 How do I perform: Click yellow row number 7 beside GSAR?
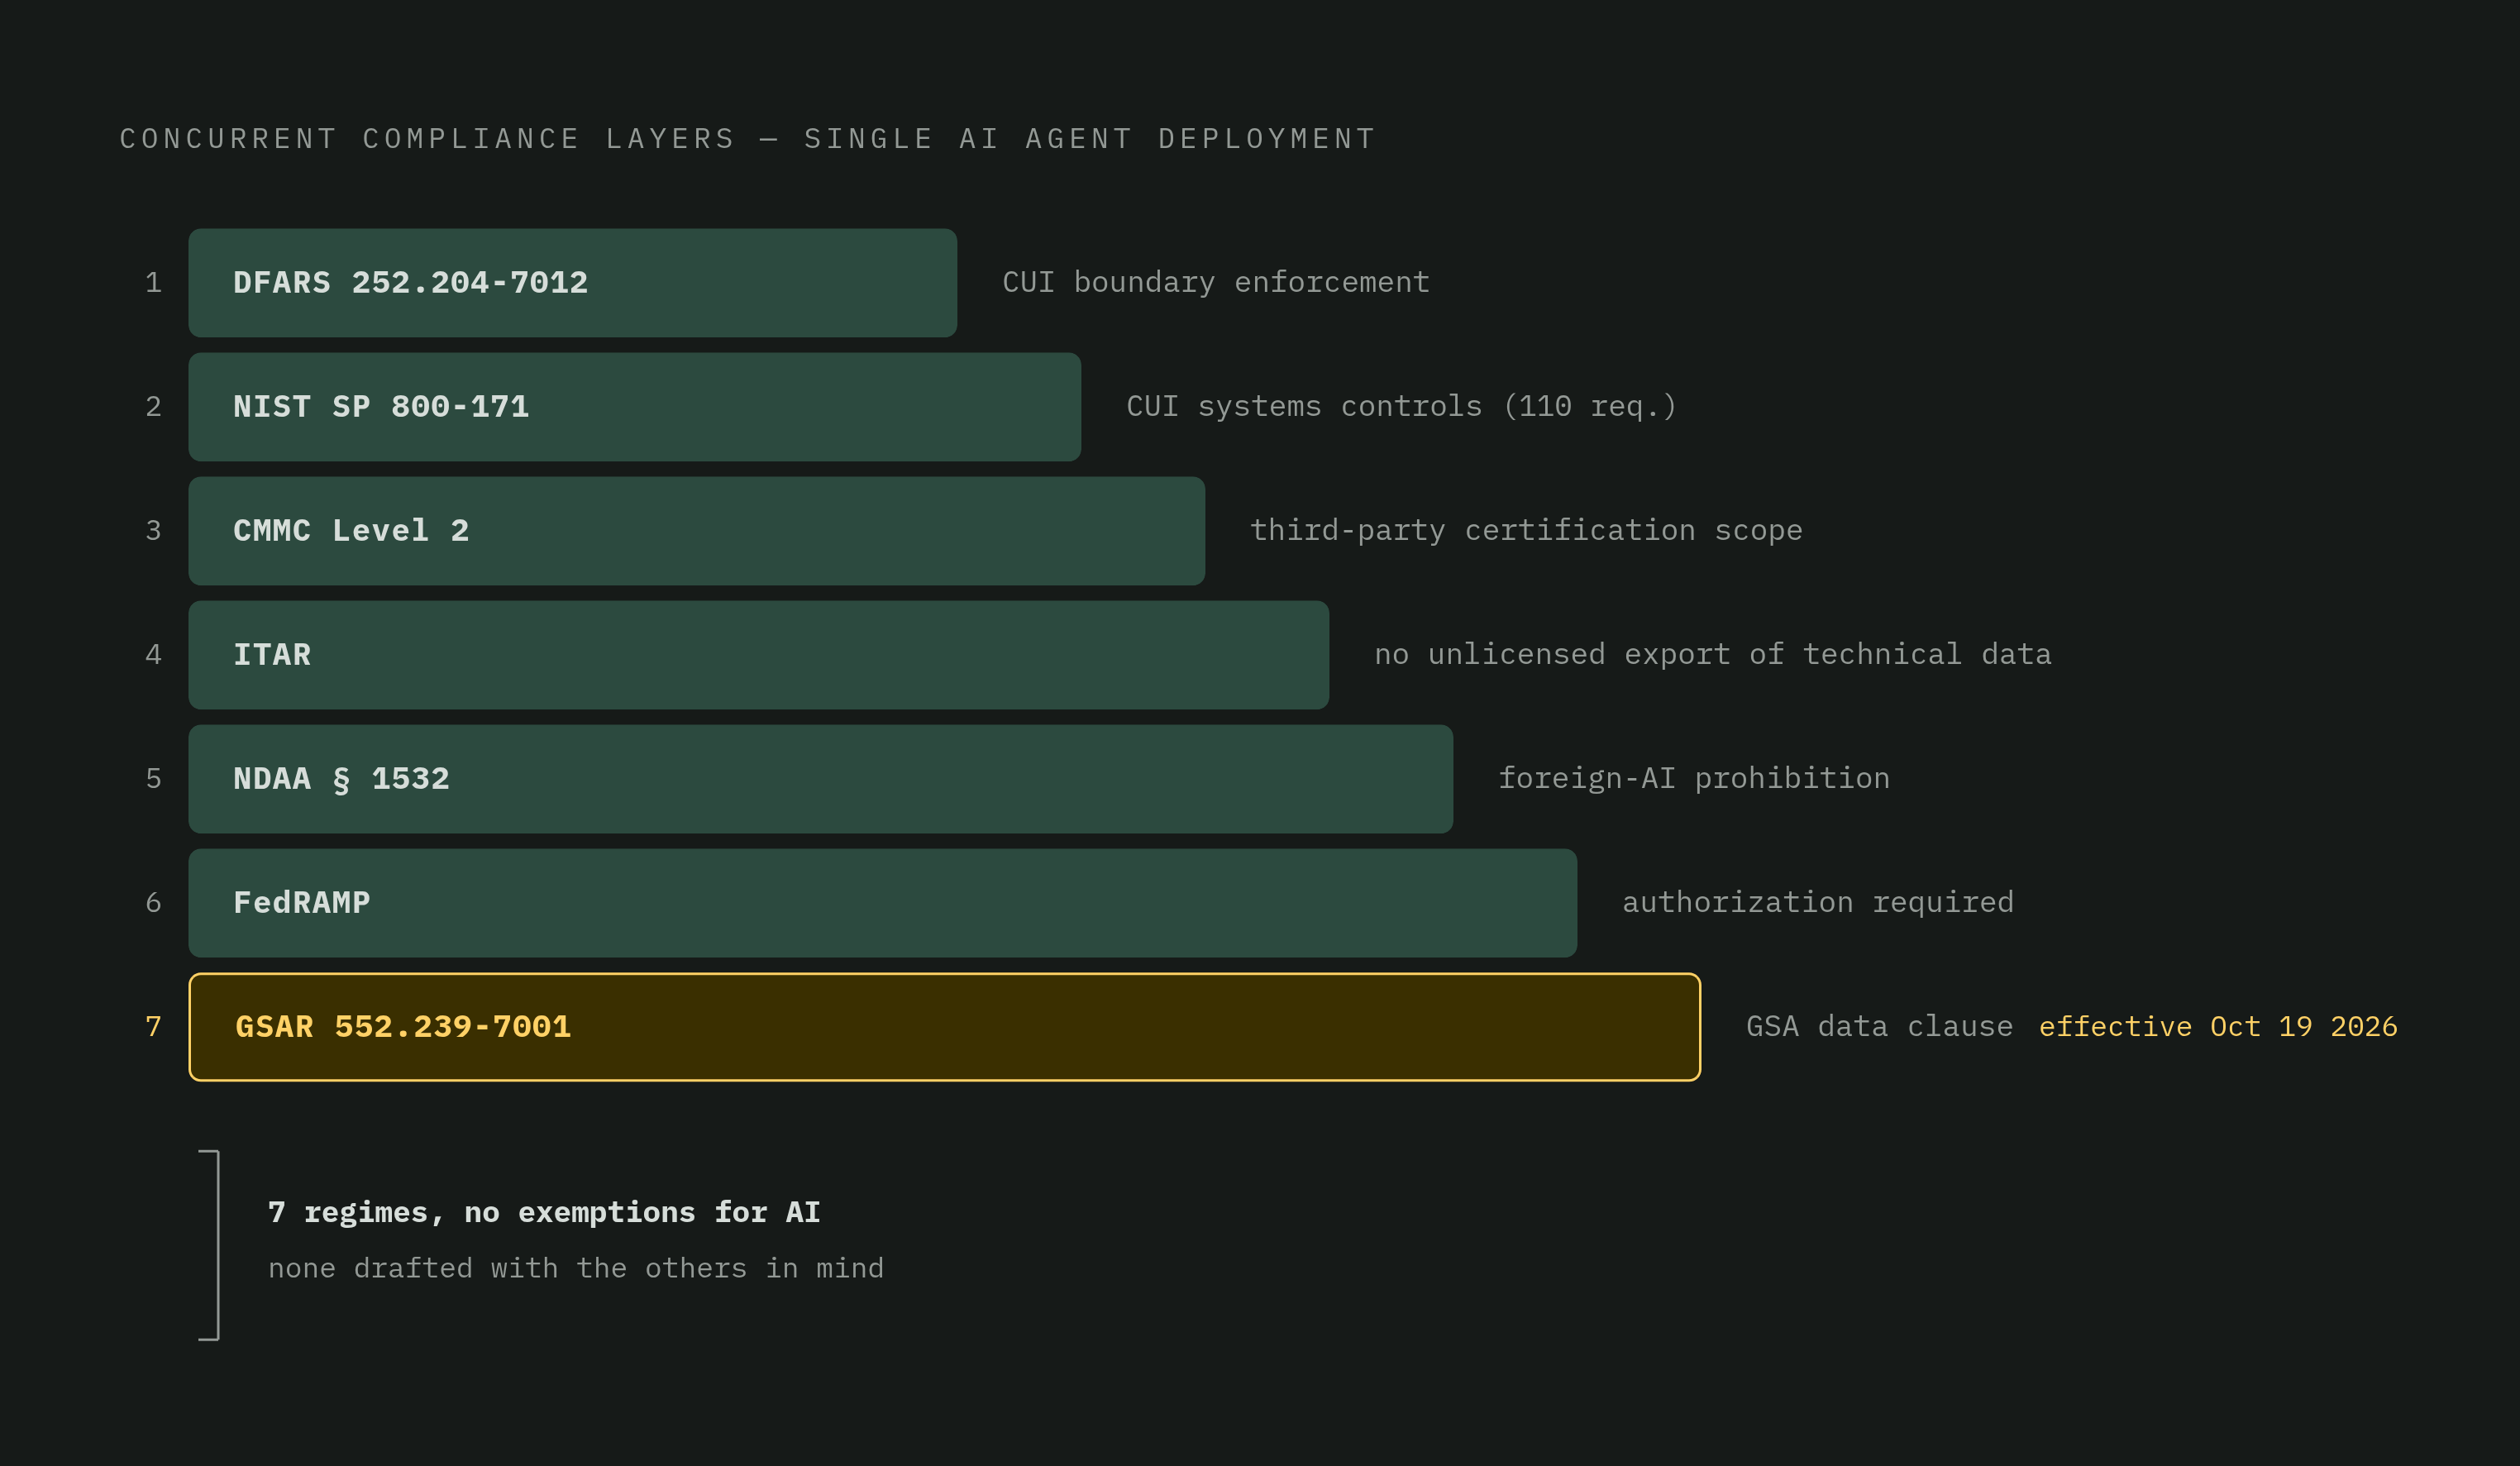tap(153, 1027)
